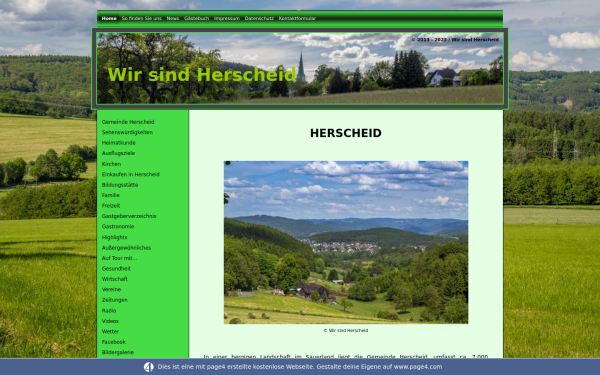The image size is (600, 375).
Task: Go to Freizeit section
Action: 111,205
